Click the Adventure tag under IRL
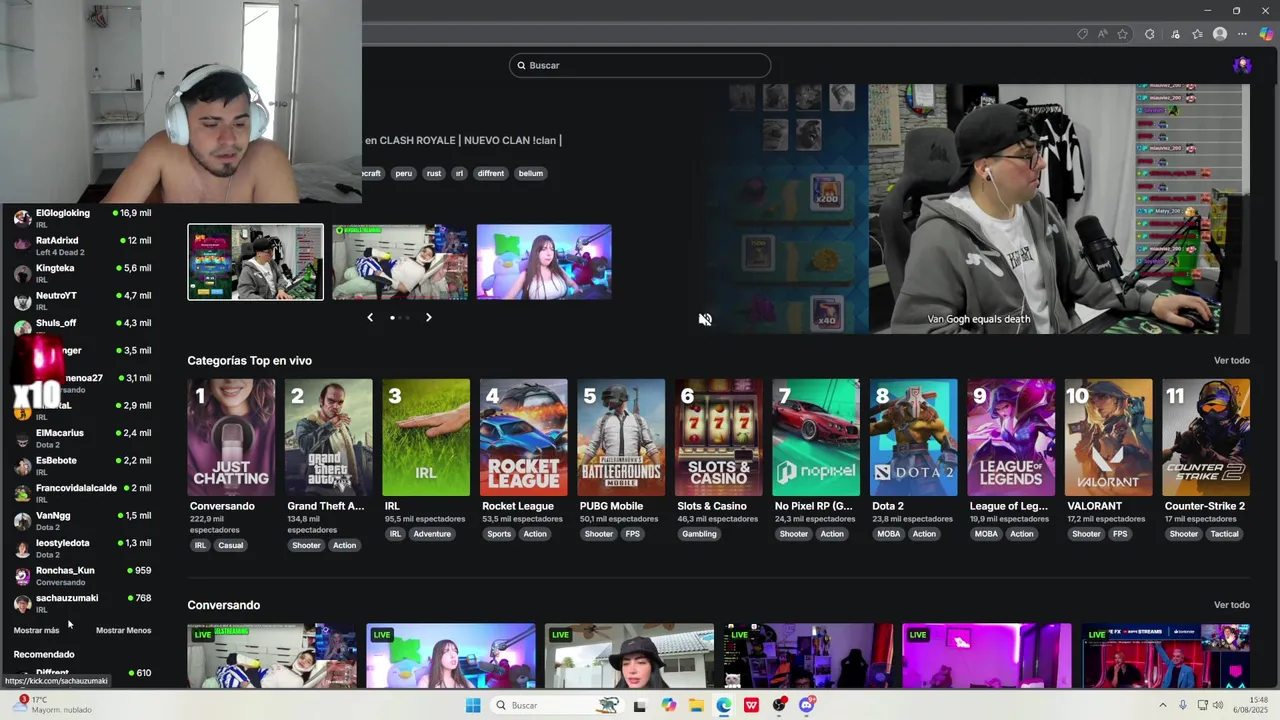Screen dimensions: 1280x720 point(432,534)
